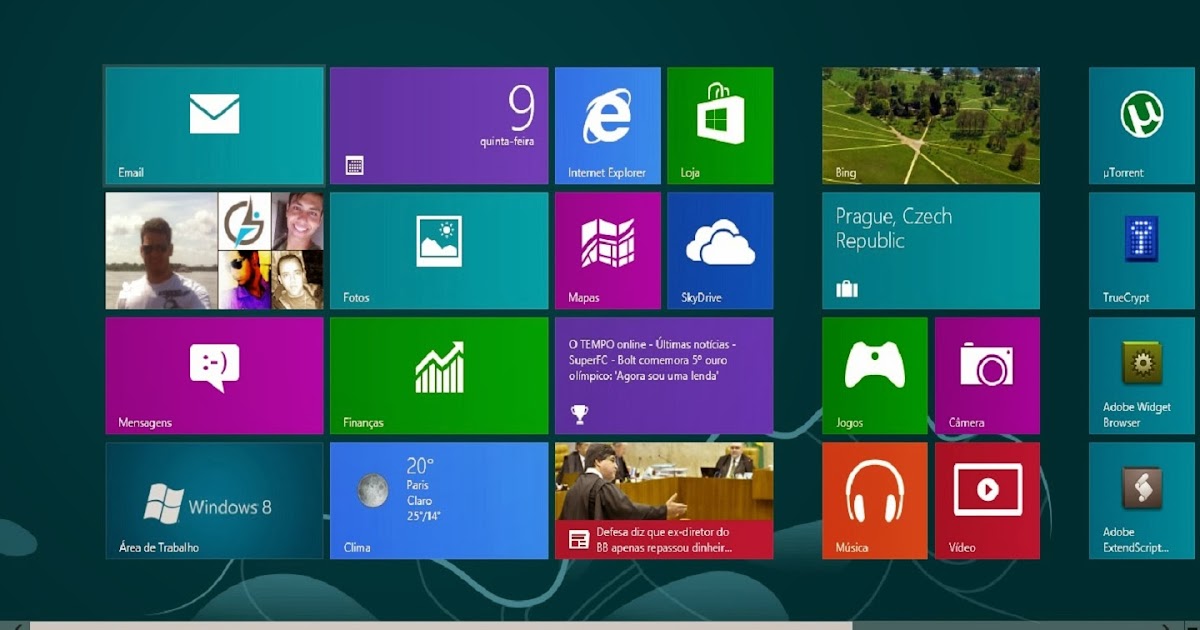Open the Música tile
The height and width of the screenshot is (630, 1200).
pyautogui.click(x=875, y=501)
